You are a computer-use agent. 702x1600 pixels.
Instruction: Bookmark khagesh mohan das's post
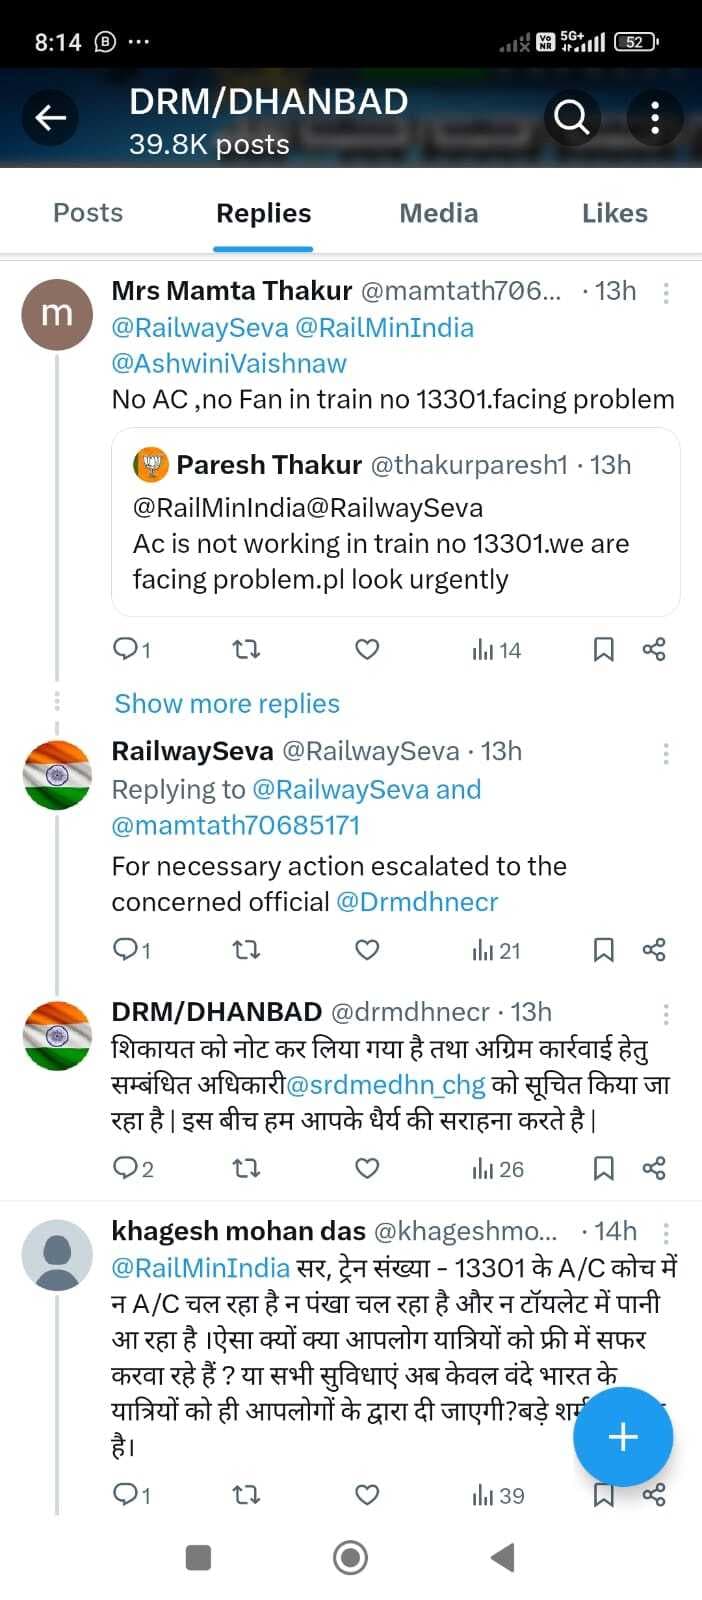click(603, 1495)
